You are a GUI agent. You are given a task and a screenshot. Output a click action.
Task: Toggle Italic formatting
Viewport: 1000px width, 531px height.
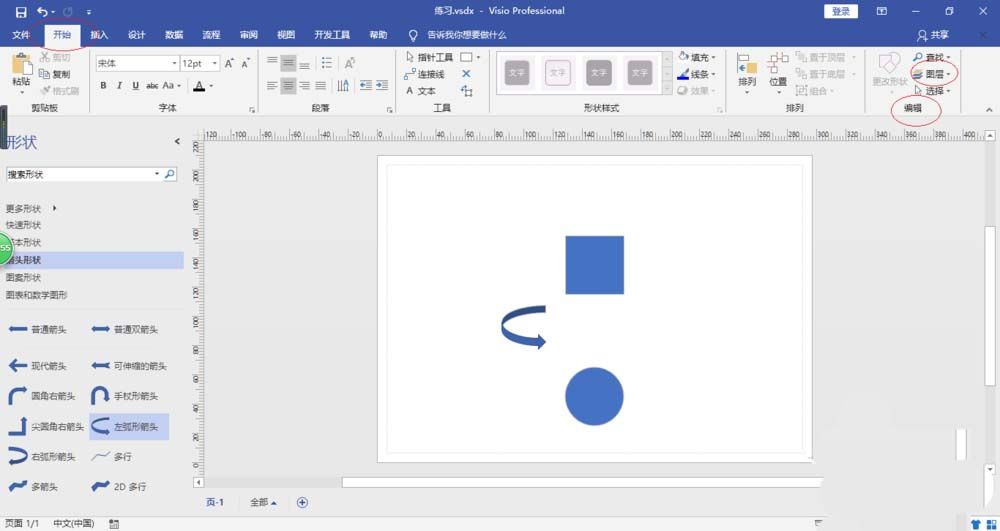pyautogui.click(x=119, y=85)
